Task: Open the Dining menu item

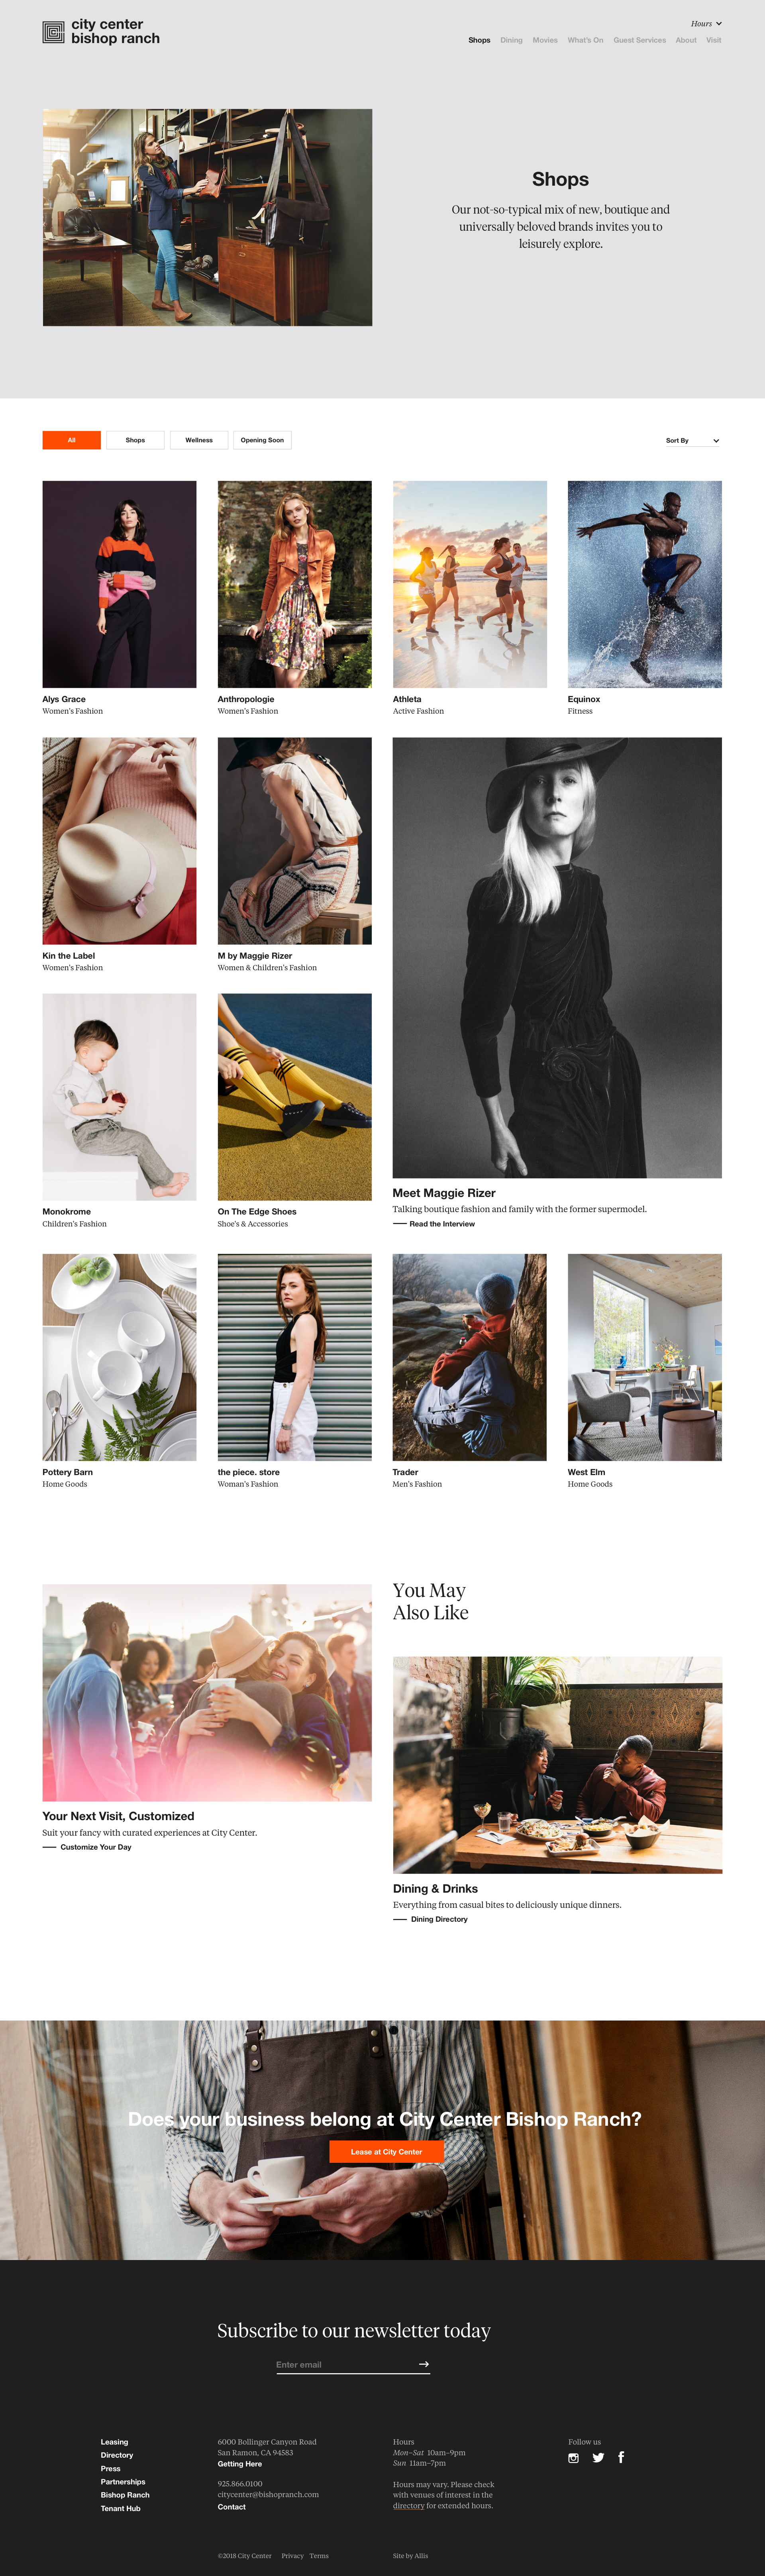Action: [x=511, y=40]
